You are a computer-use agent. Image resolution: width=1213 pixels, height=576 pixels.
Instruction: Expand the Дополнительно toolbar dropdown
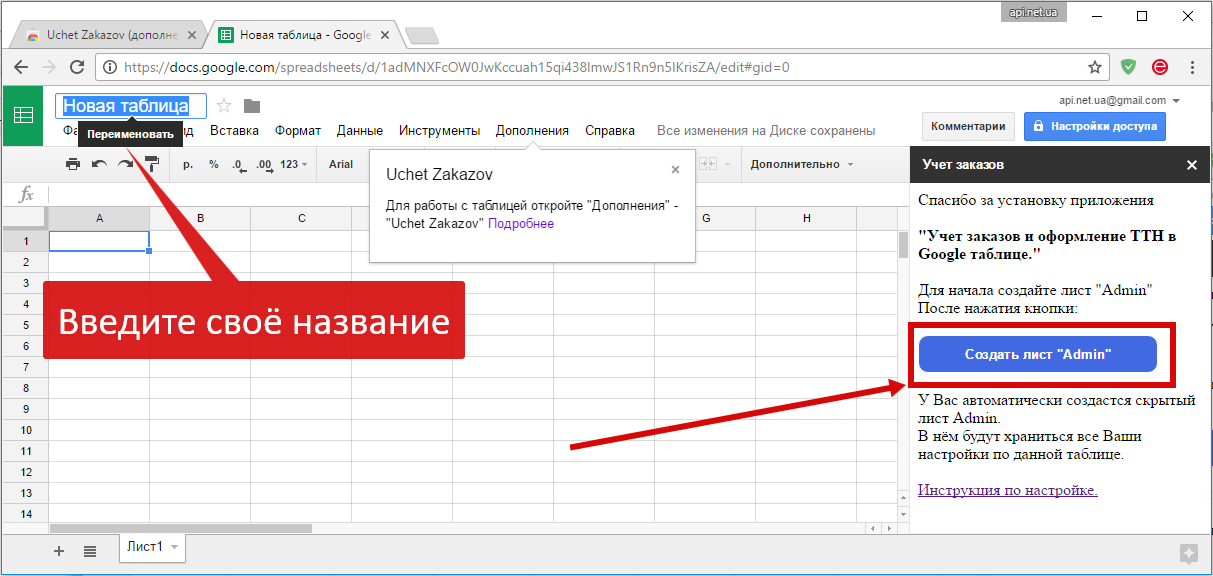point(802,164)
